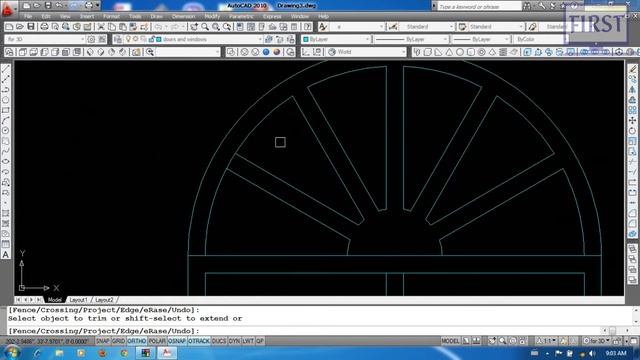Open the Draw menu
This screenshot has height=360, width=640.
[x=156, y=16]
